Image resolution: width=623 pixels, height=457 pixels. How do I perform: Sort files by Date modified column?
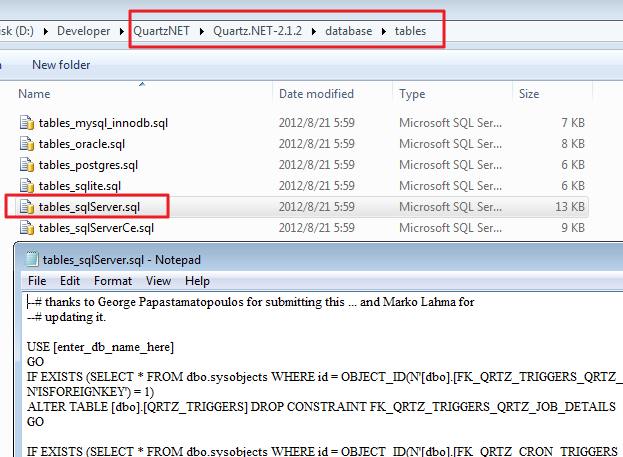pyautogui.click(x=316, y=94)
